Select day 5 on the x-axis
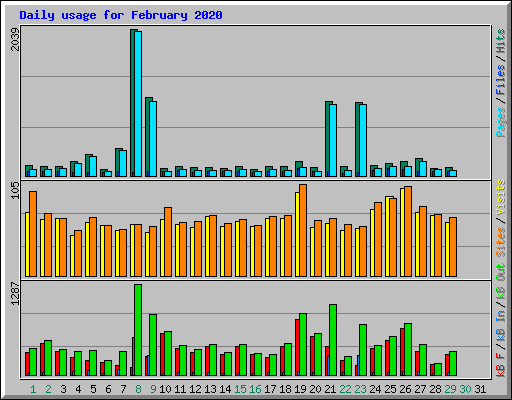 93,389
